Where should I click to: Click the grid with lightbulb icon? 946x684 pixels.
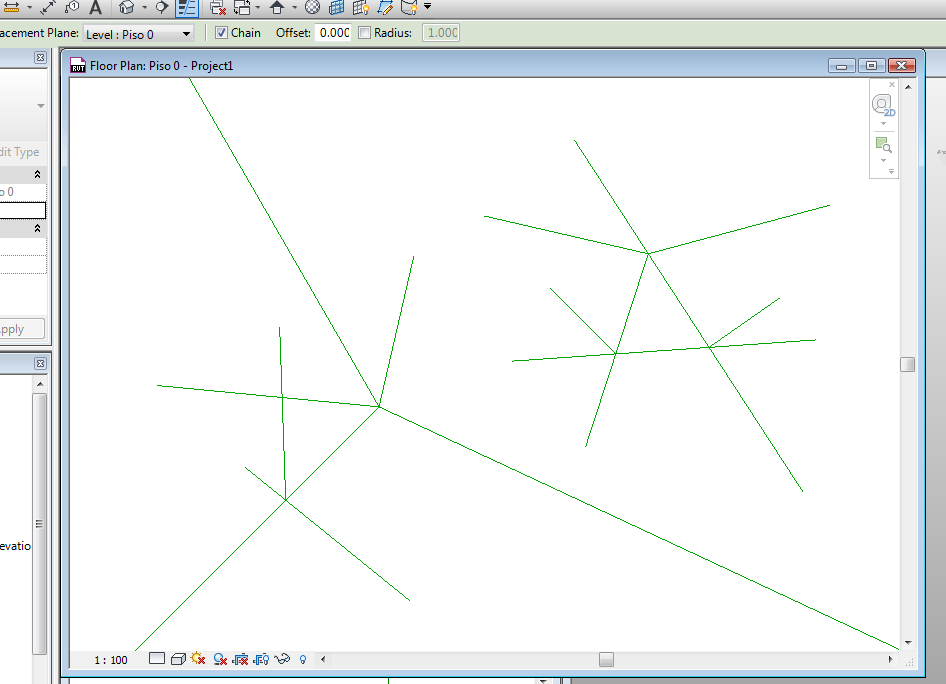click(361, 7)
